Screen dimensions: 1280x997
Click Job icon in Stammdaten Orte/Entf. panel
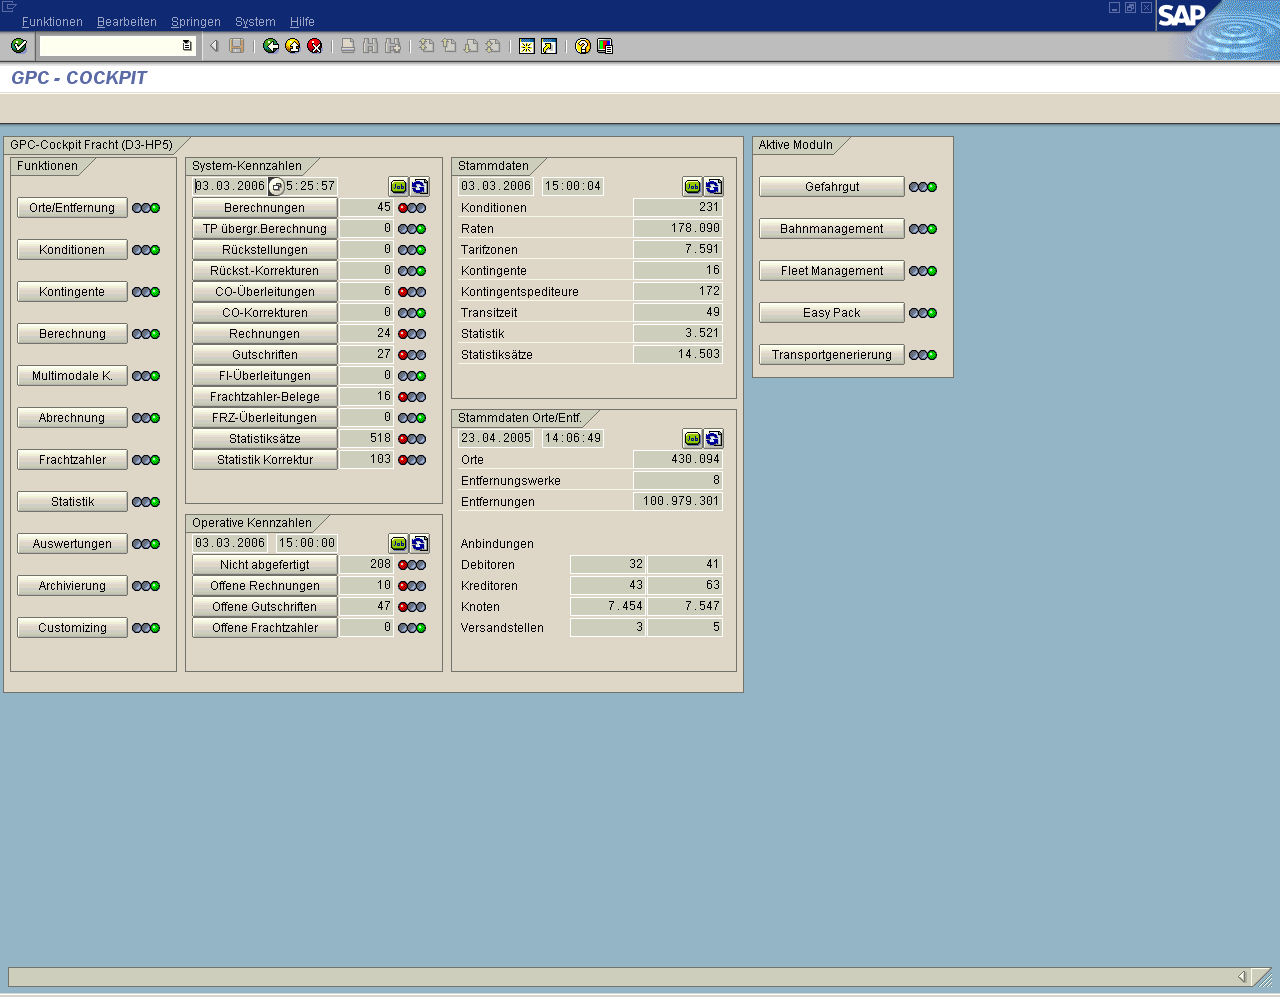(692, 438)
